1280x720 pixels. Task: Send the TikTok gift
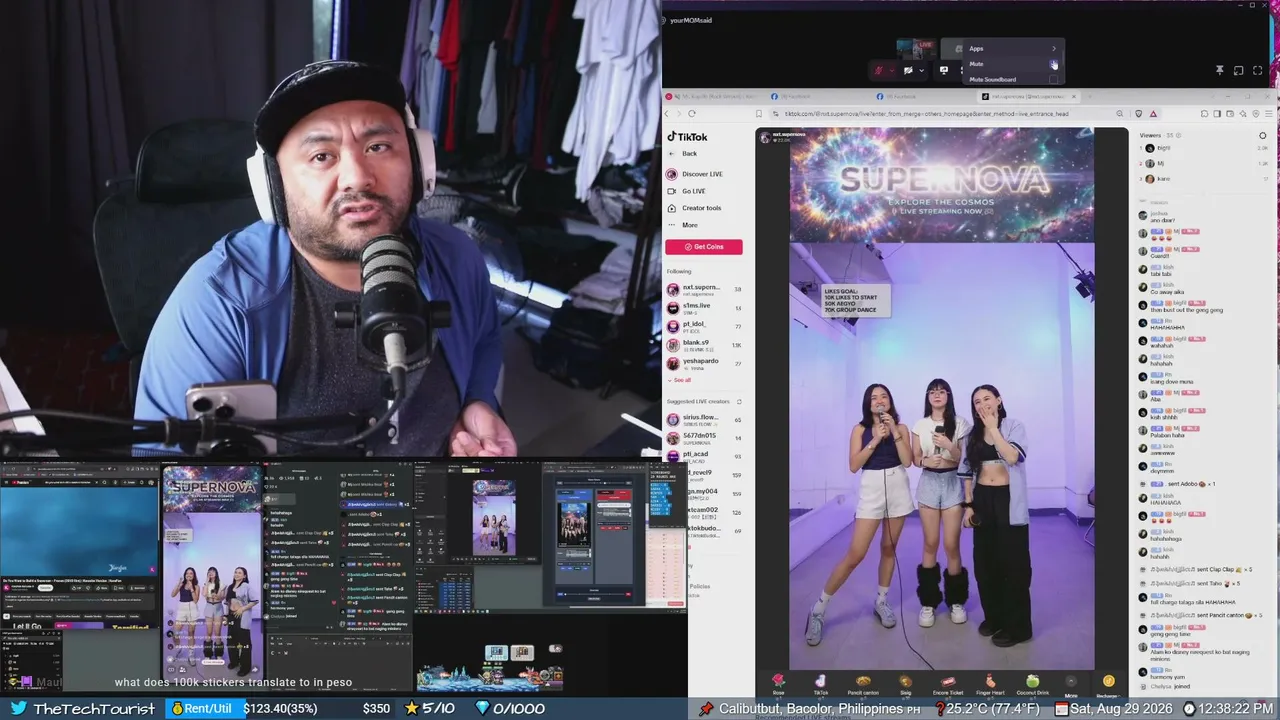(x=820, y=684)
